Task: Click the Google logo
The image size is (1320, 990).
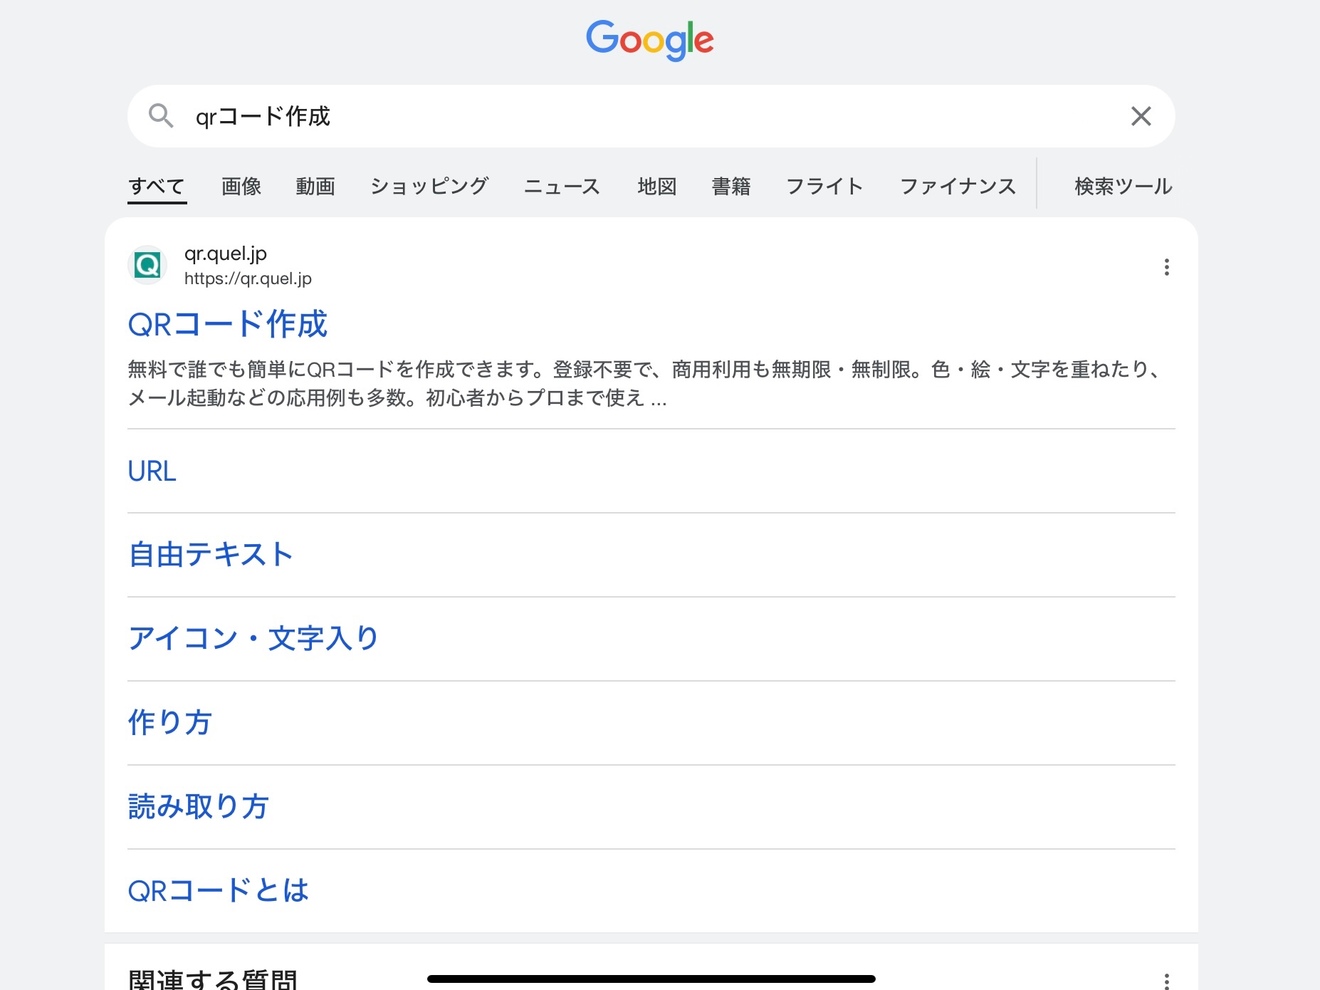Action: click(649, 40)
